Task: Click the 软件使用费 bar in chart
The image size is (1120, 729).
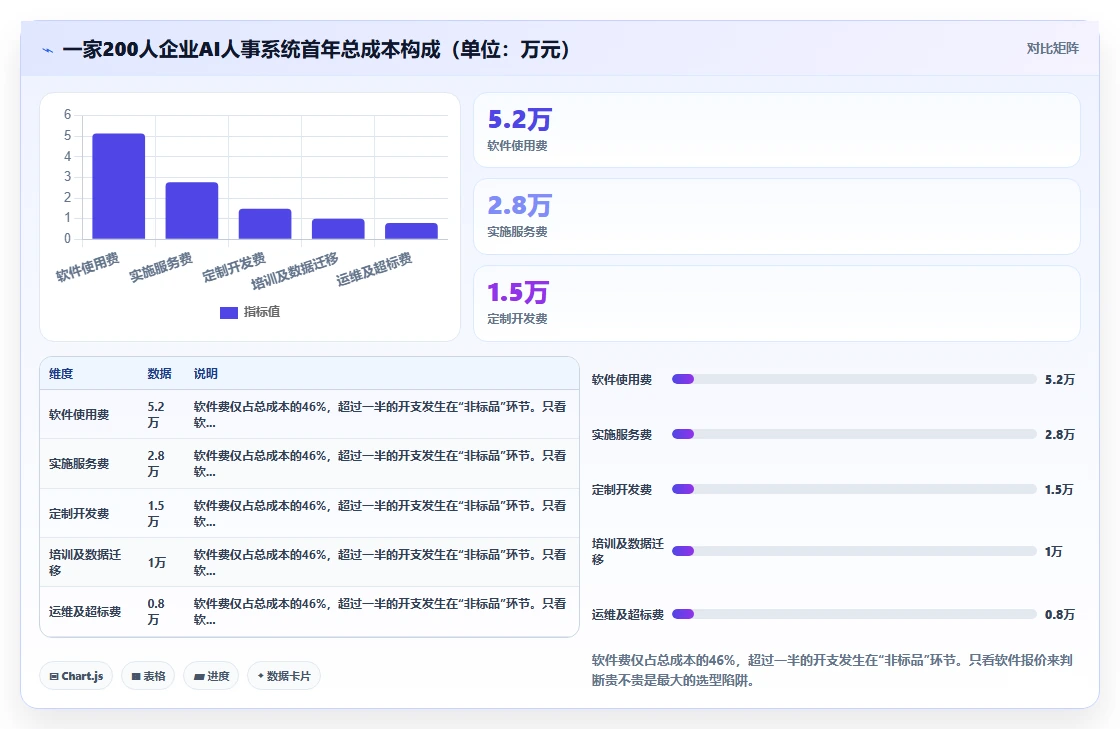Action: [x=119, y=186]
